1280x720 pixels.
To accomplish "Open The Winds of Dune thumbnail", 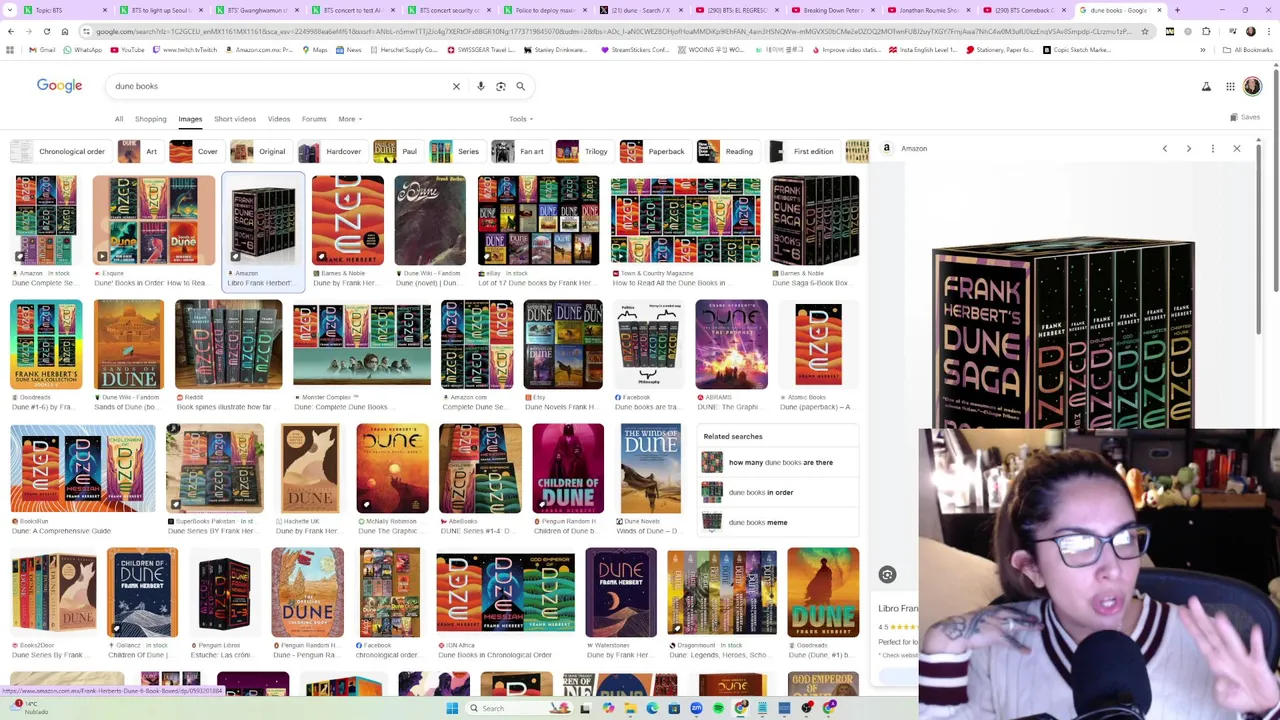I will (650, 469).
